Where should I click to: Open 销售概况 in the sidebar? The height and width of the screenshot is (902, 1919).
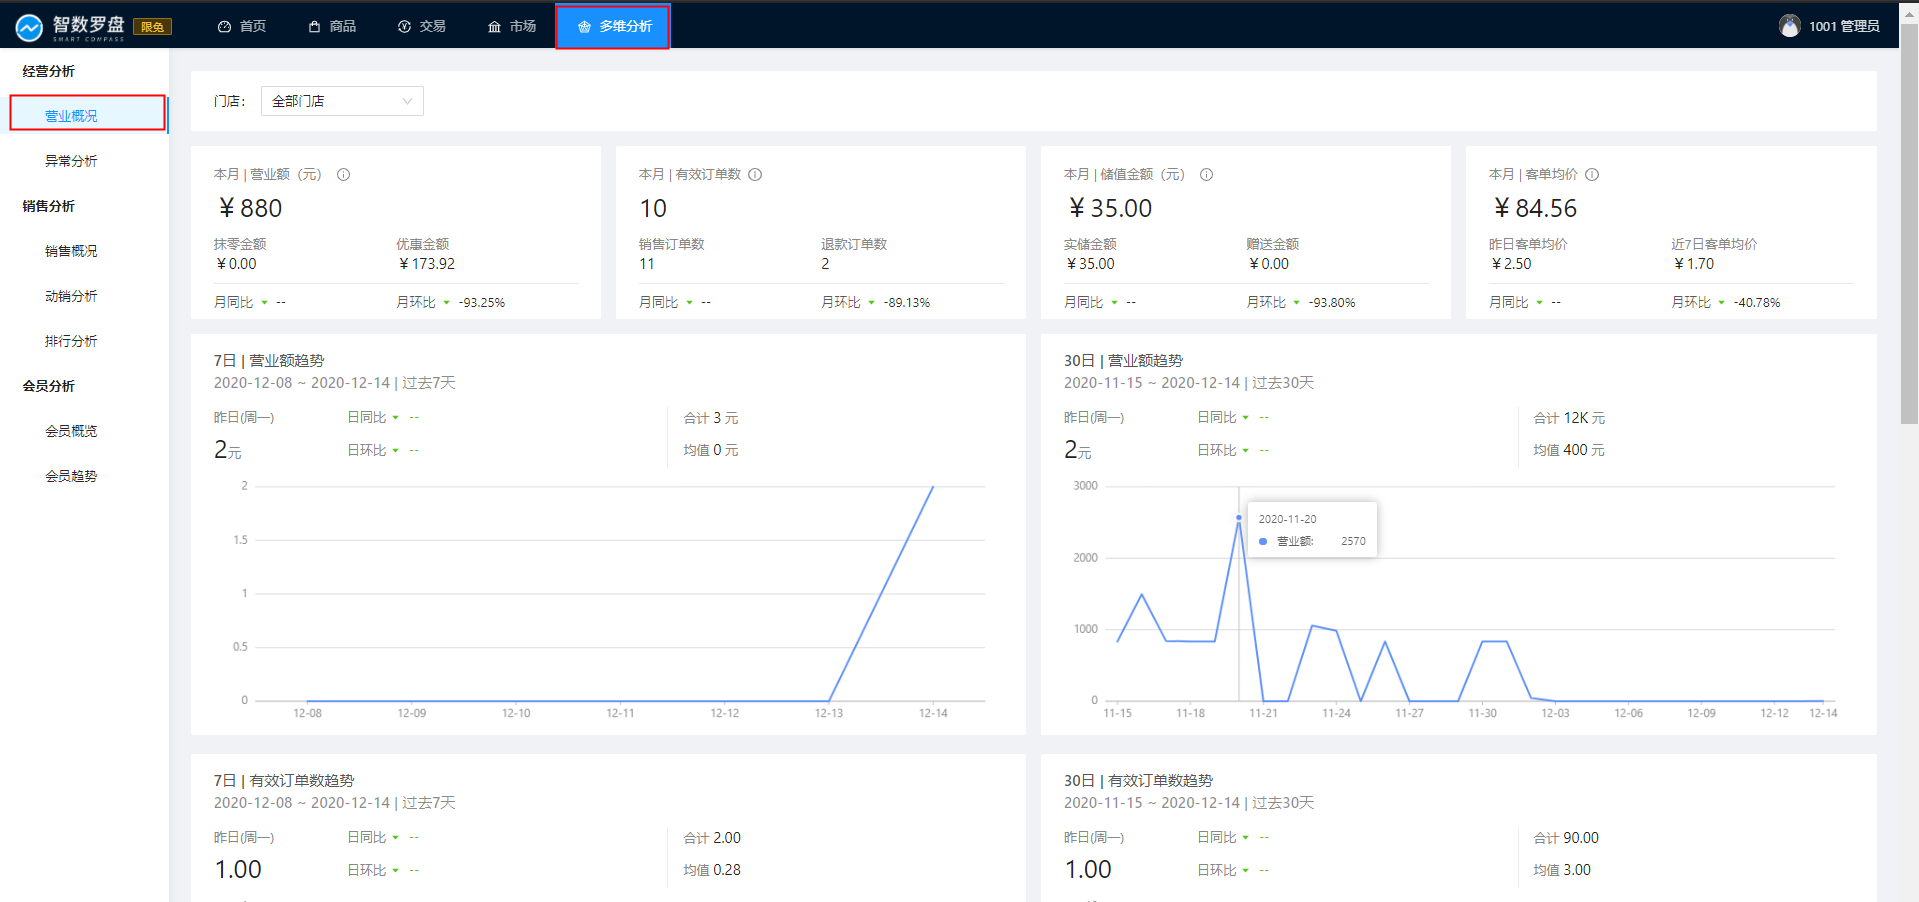pyautogui.click(x=71, y=251)
